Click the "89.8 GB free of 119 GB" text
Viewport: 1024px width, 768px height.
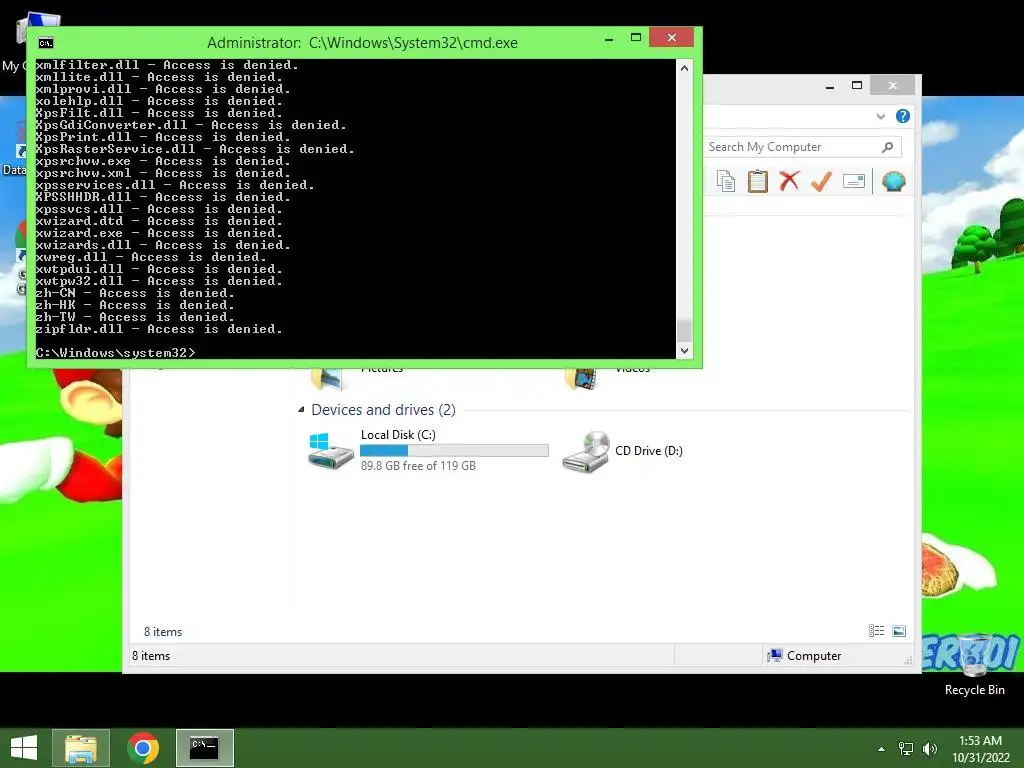(418, 466)
